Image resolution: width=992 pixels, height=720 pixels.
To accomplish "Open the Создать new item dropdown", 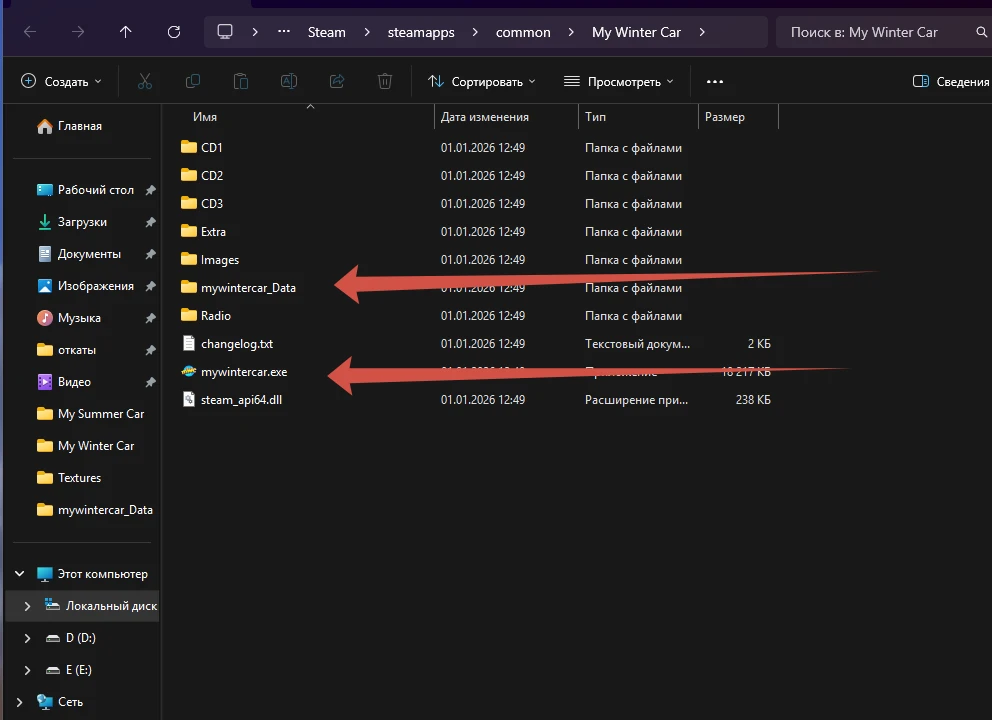I will 61,81.
